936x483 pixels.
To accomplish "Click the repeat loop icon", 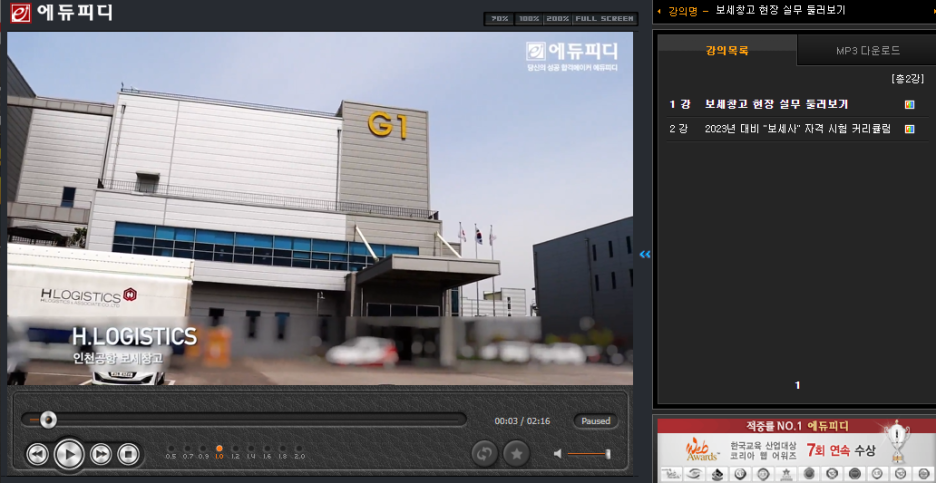I will (x=484, y=454).
